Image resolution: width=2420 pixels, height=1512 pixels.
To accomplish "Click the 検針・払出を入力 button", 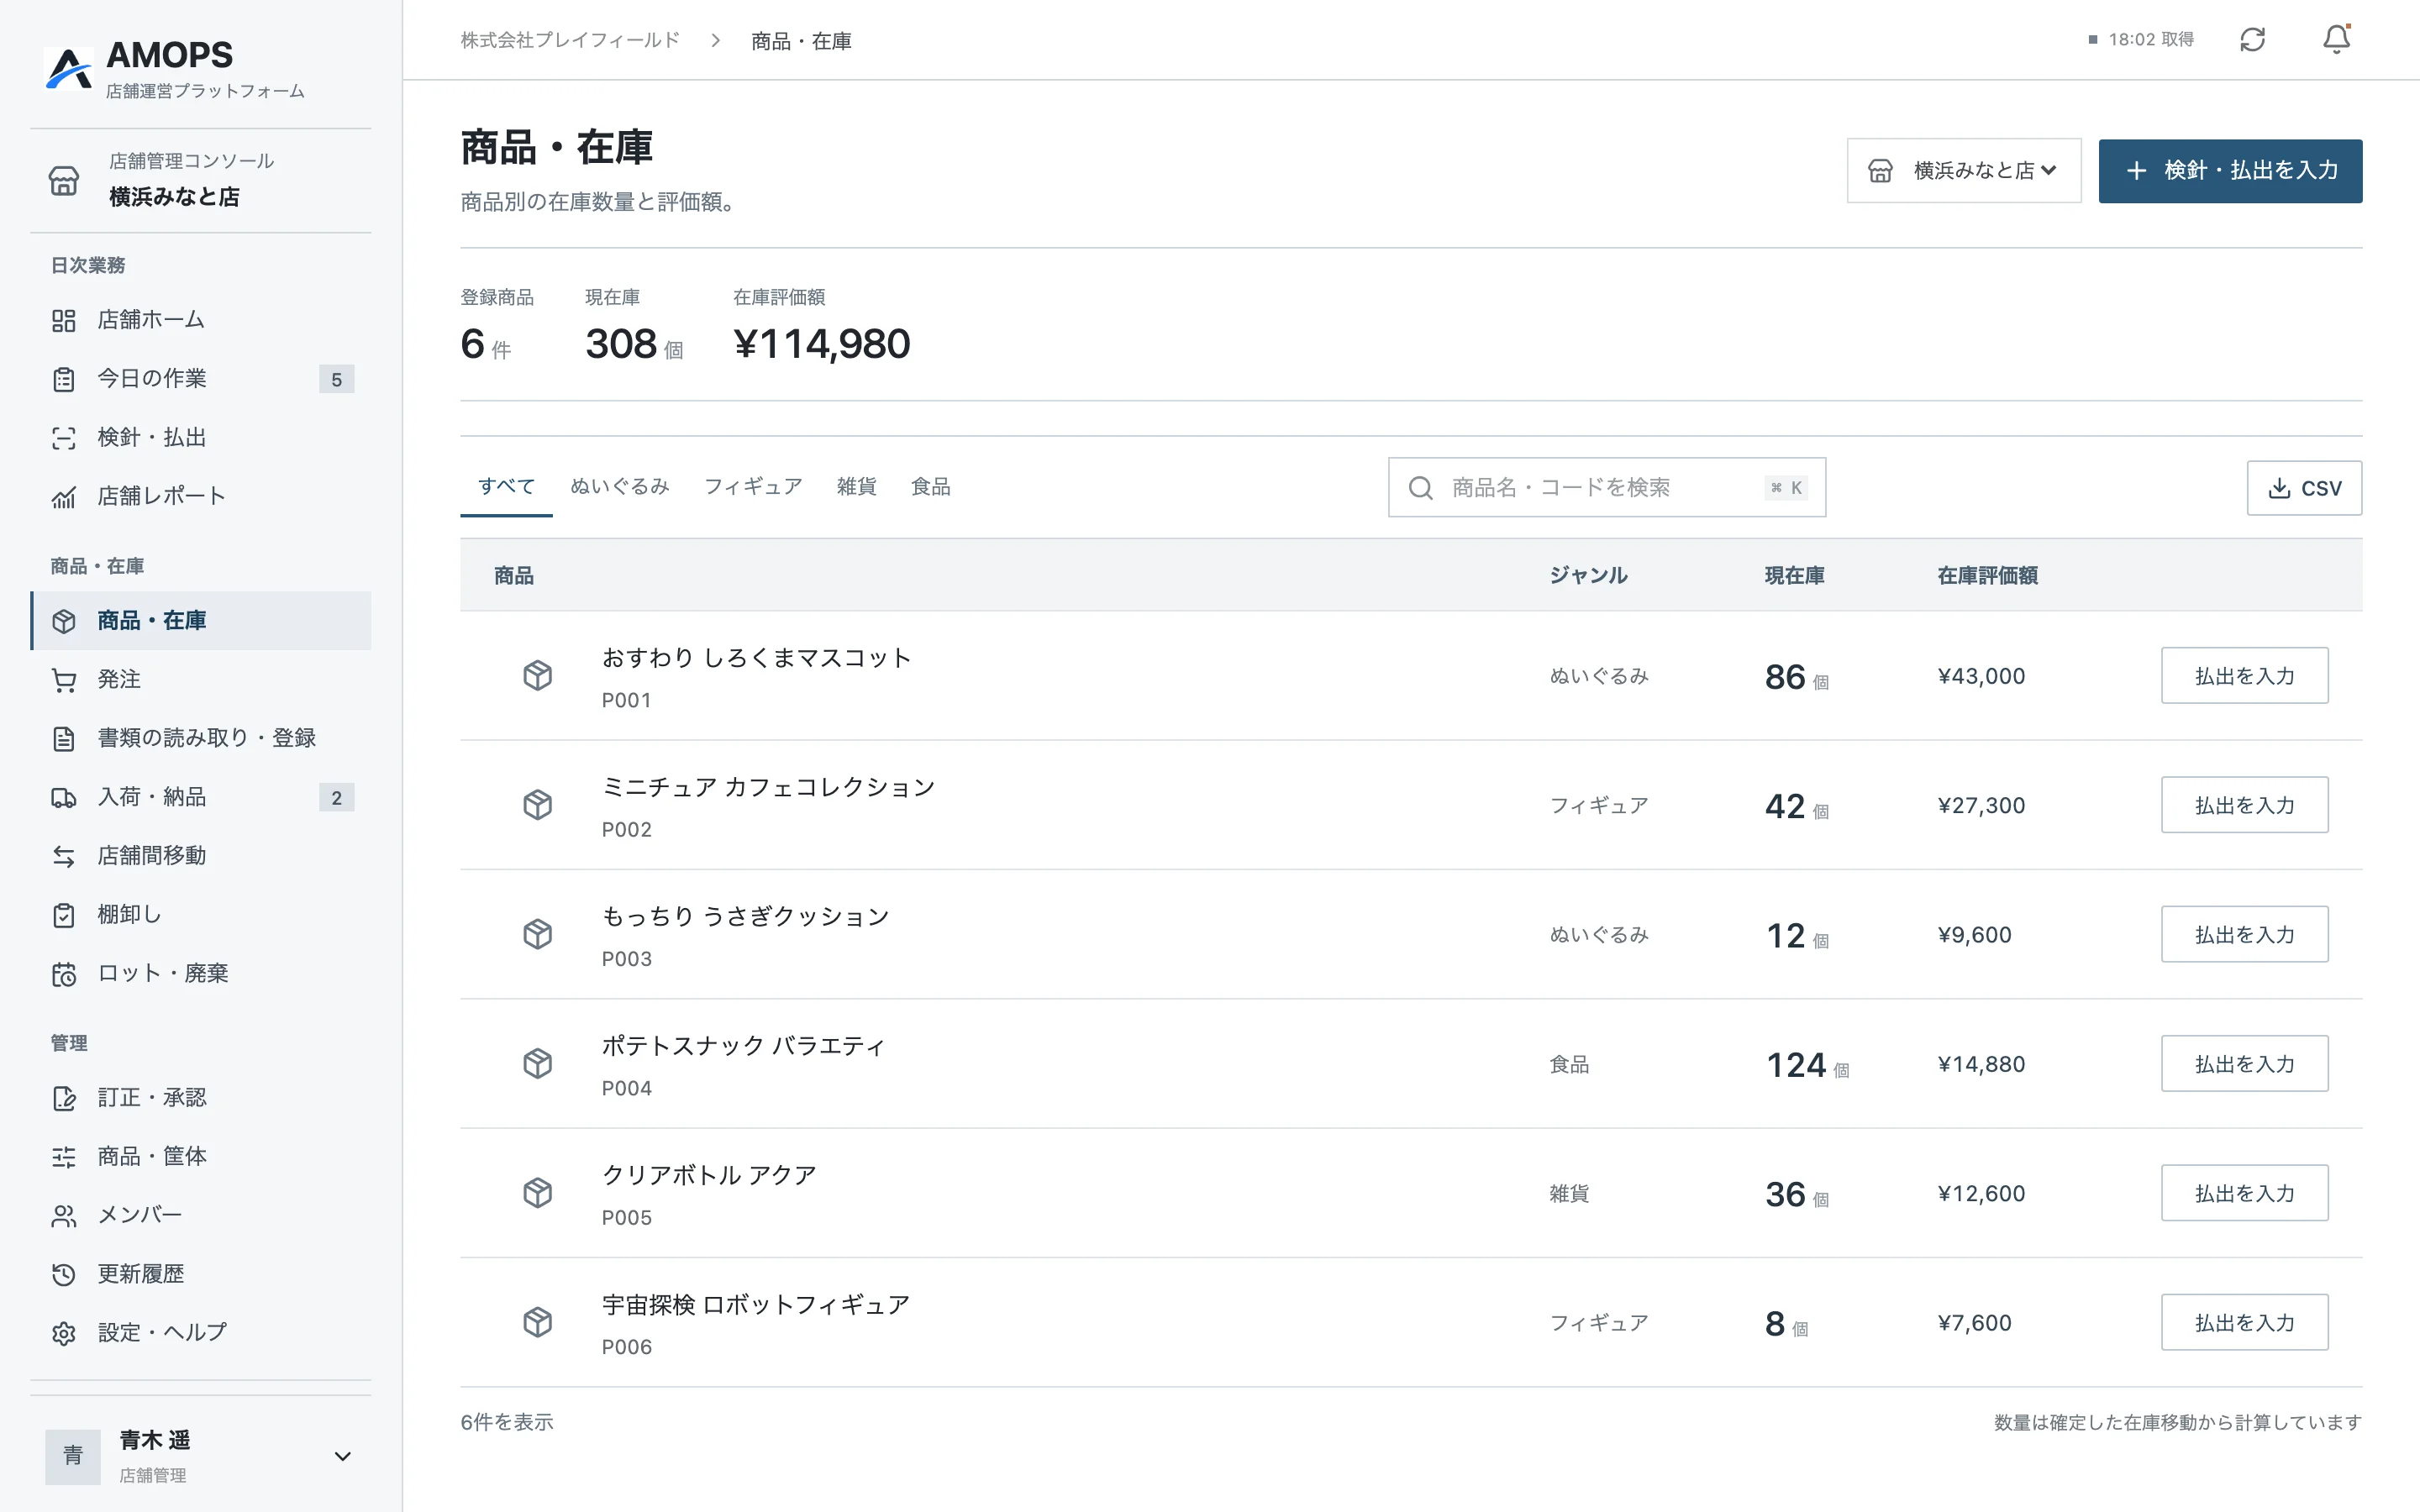I will coord(2230,171).
